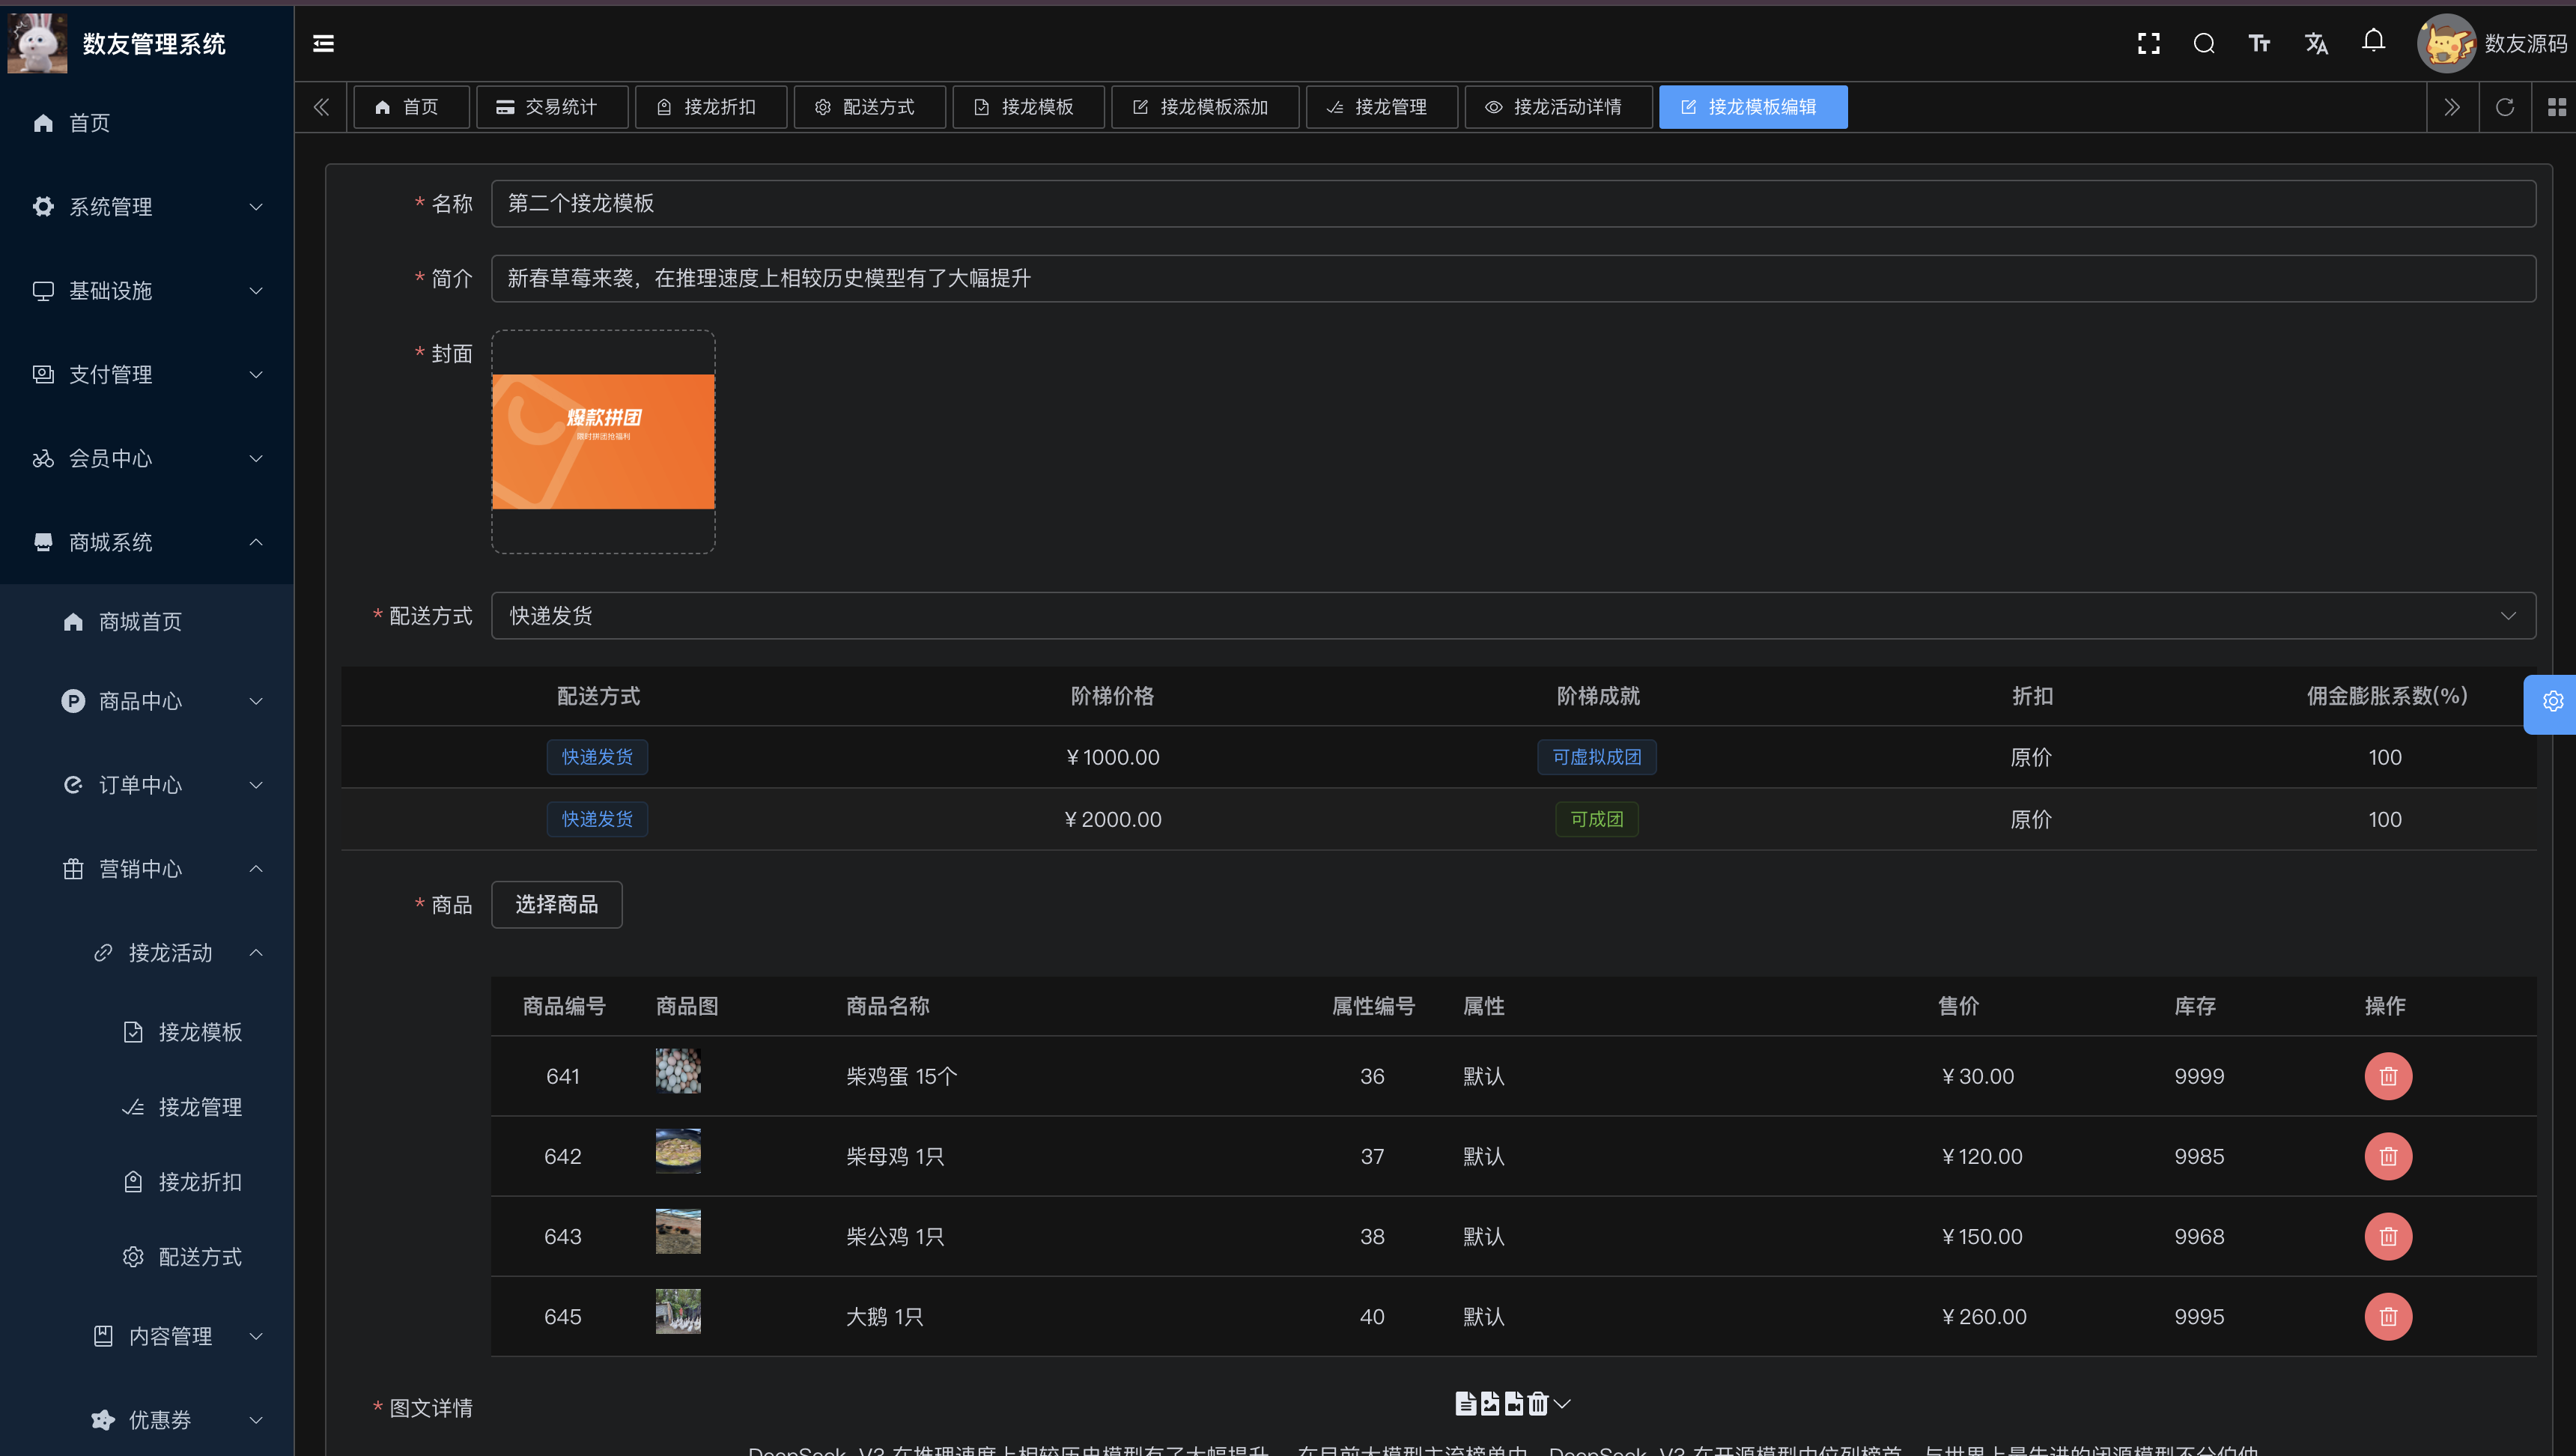Click the 柴母鸡 product thumbnail
Viewport: 2576px width, 1456px height.
pyautogui.click(x=678, y=1151)
